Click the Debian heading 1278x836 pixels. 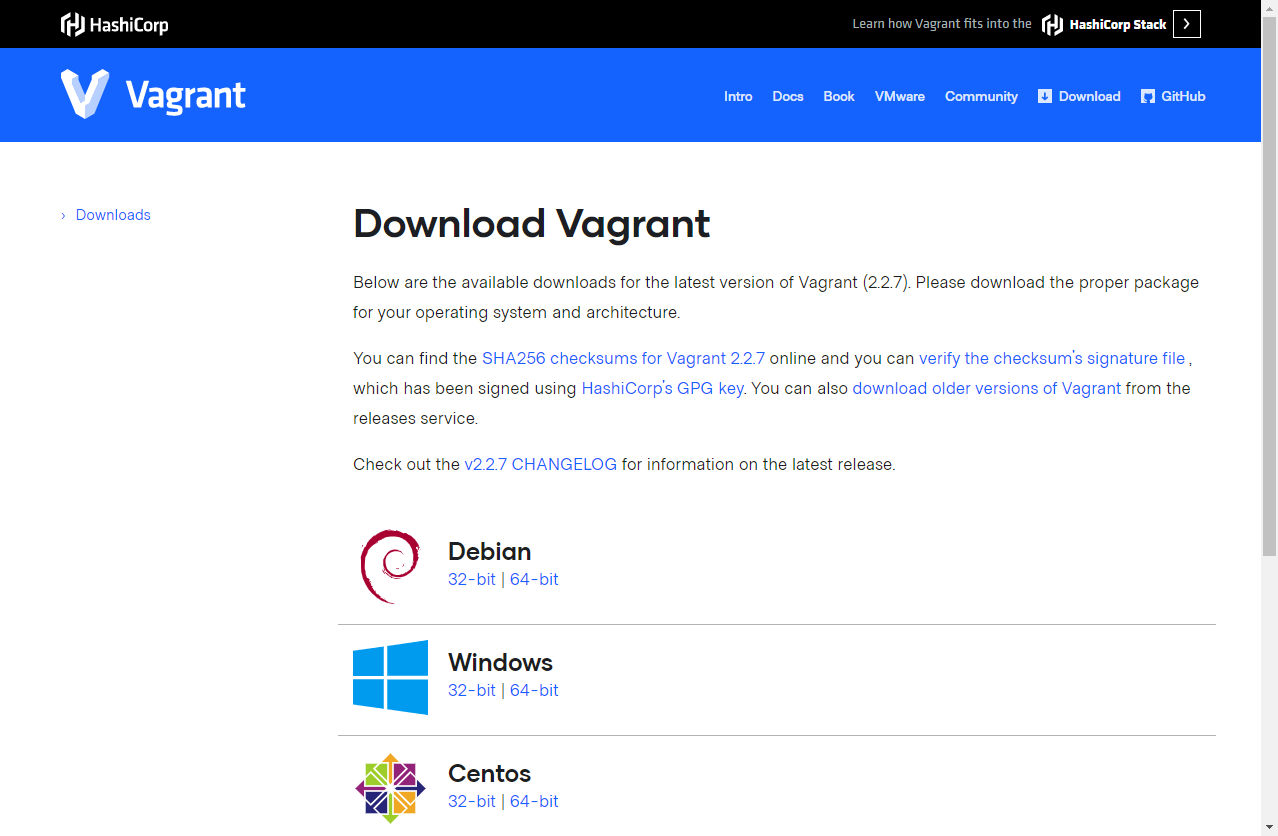[x=489, y=551]
